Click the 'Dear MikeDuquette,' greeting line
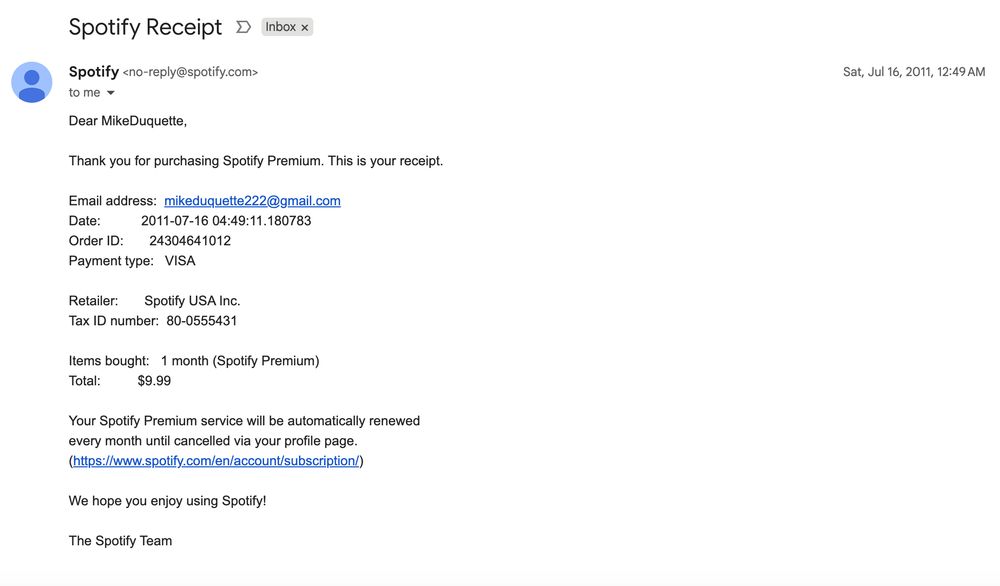 click(128, 121)
